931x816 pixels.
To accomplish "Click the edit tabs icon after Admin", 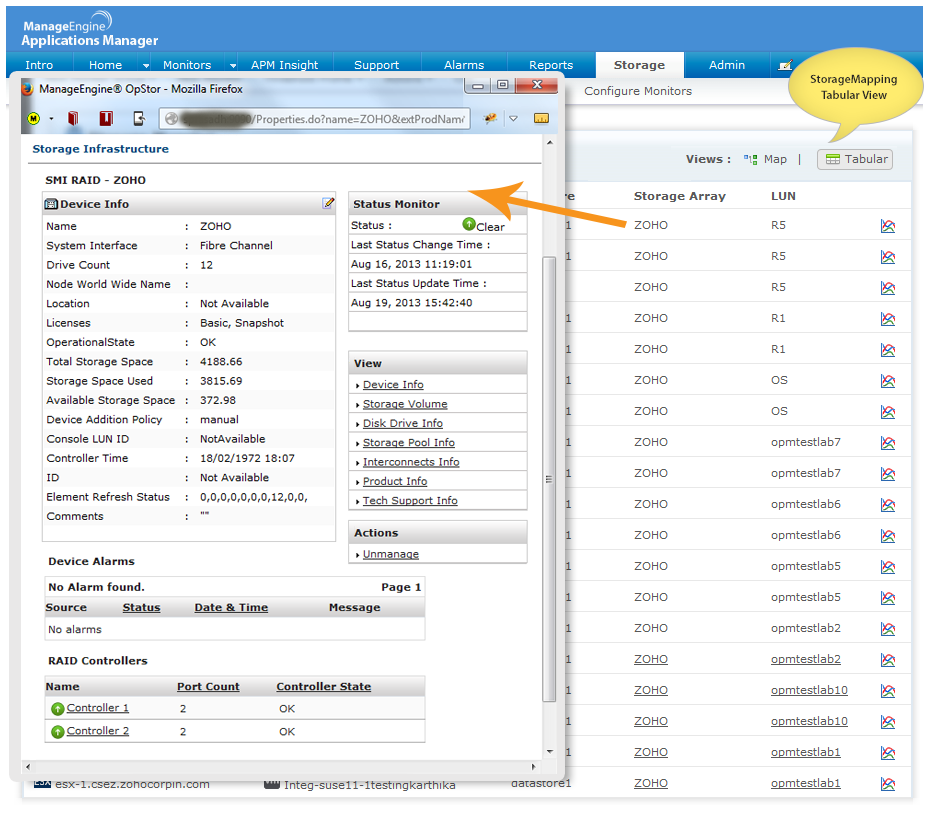I will click(785, 65).
